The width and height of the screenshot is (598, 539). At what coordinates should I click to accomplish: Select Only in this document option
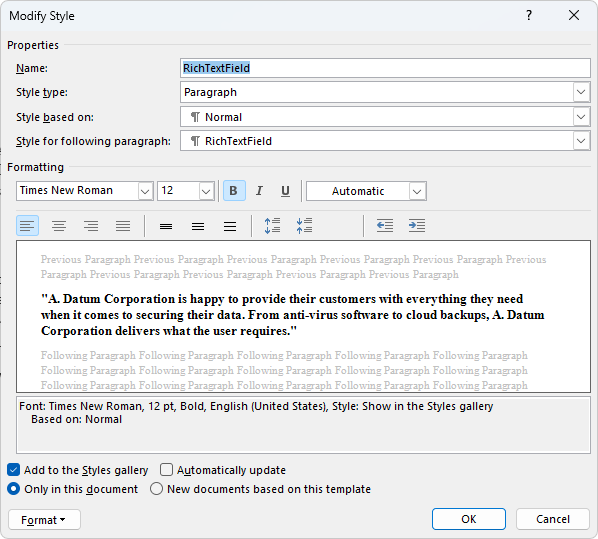coord(13,489)
